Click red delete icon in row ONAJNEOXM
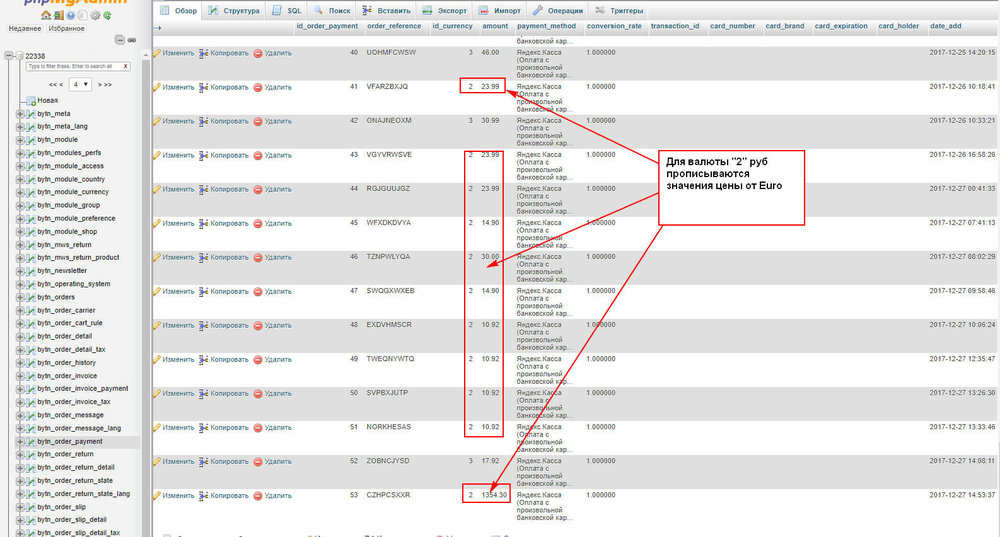 [258, 121]
